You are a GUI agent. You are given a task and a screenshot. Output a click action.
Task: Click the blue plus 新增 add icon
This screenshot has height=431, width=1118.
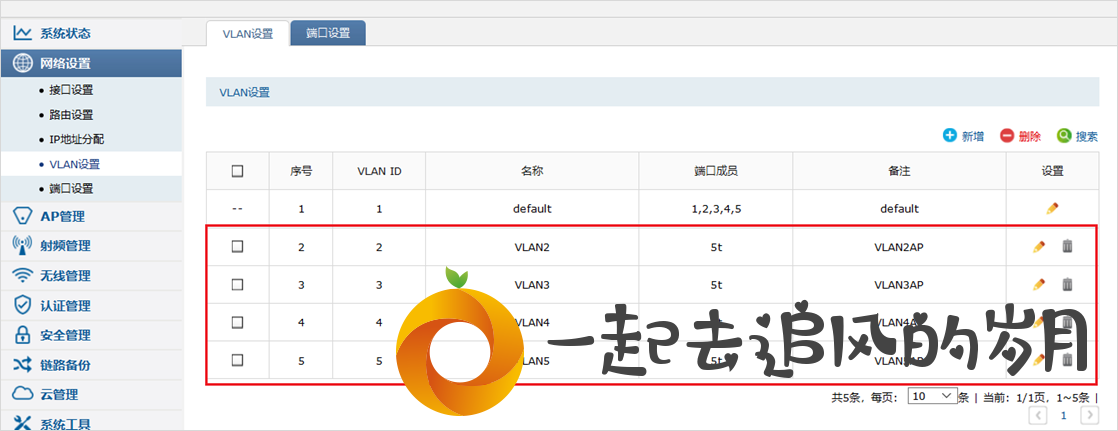click(x=950, y=136)
